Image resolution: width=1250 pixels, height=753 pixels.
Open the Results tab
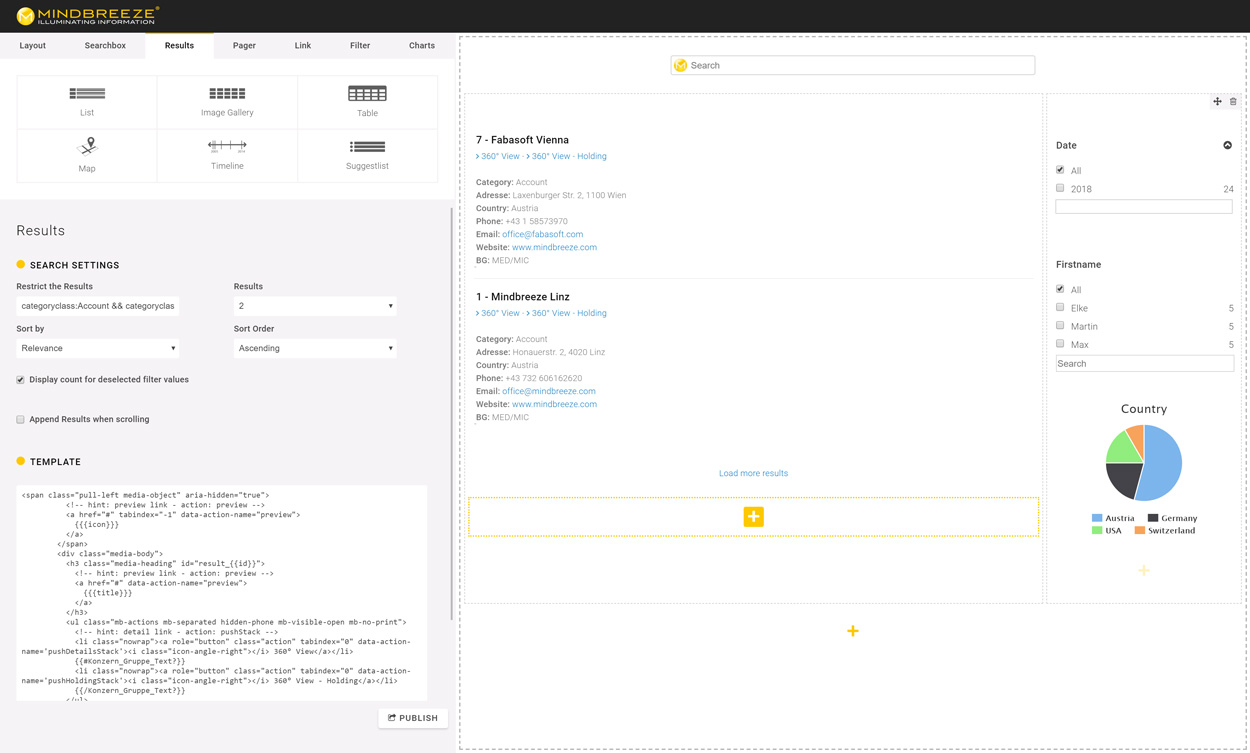179,46
